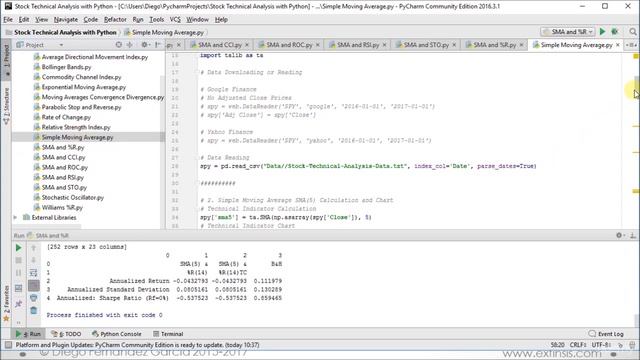Open Project panel settings gear
This screenshot has height=360, width=640.
pos(145,45)
